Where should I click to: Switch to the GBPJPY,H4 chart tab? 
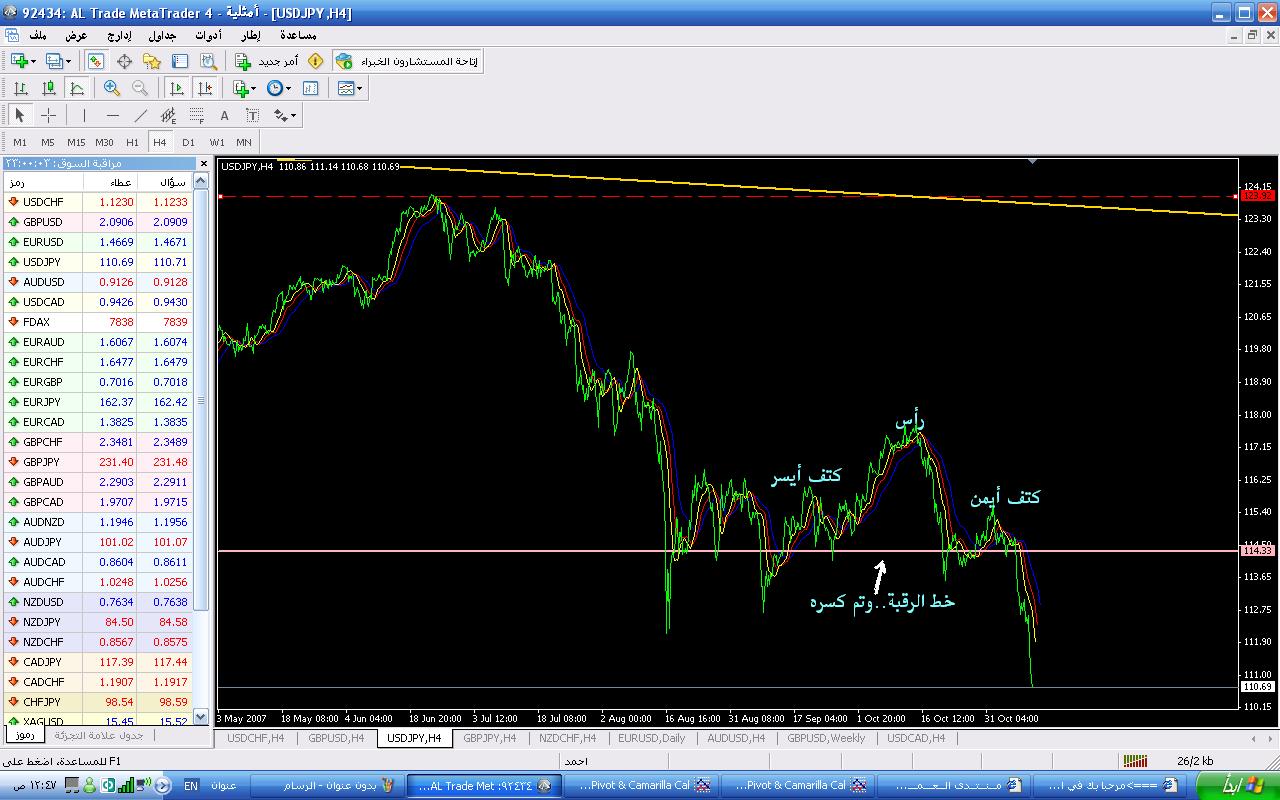[x=492, y=738]
